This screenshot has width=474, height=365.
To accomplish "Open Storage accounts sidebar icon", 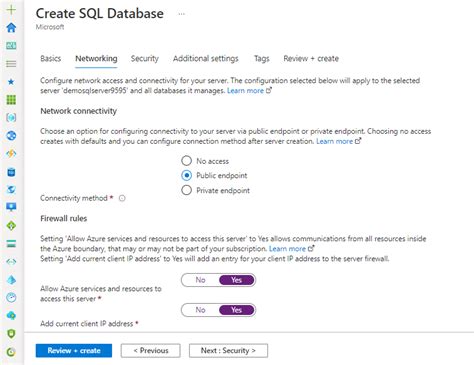I will [x=11, y=244].
